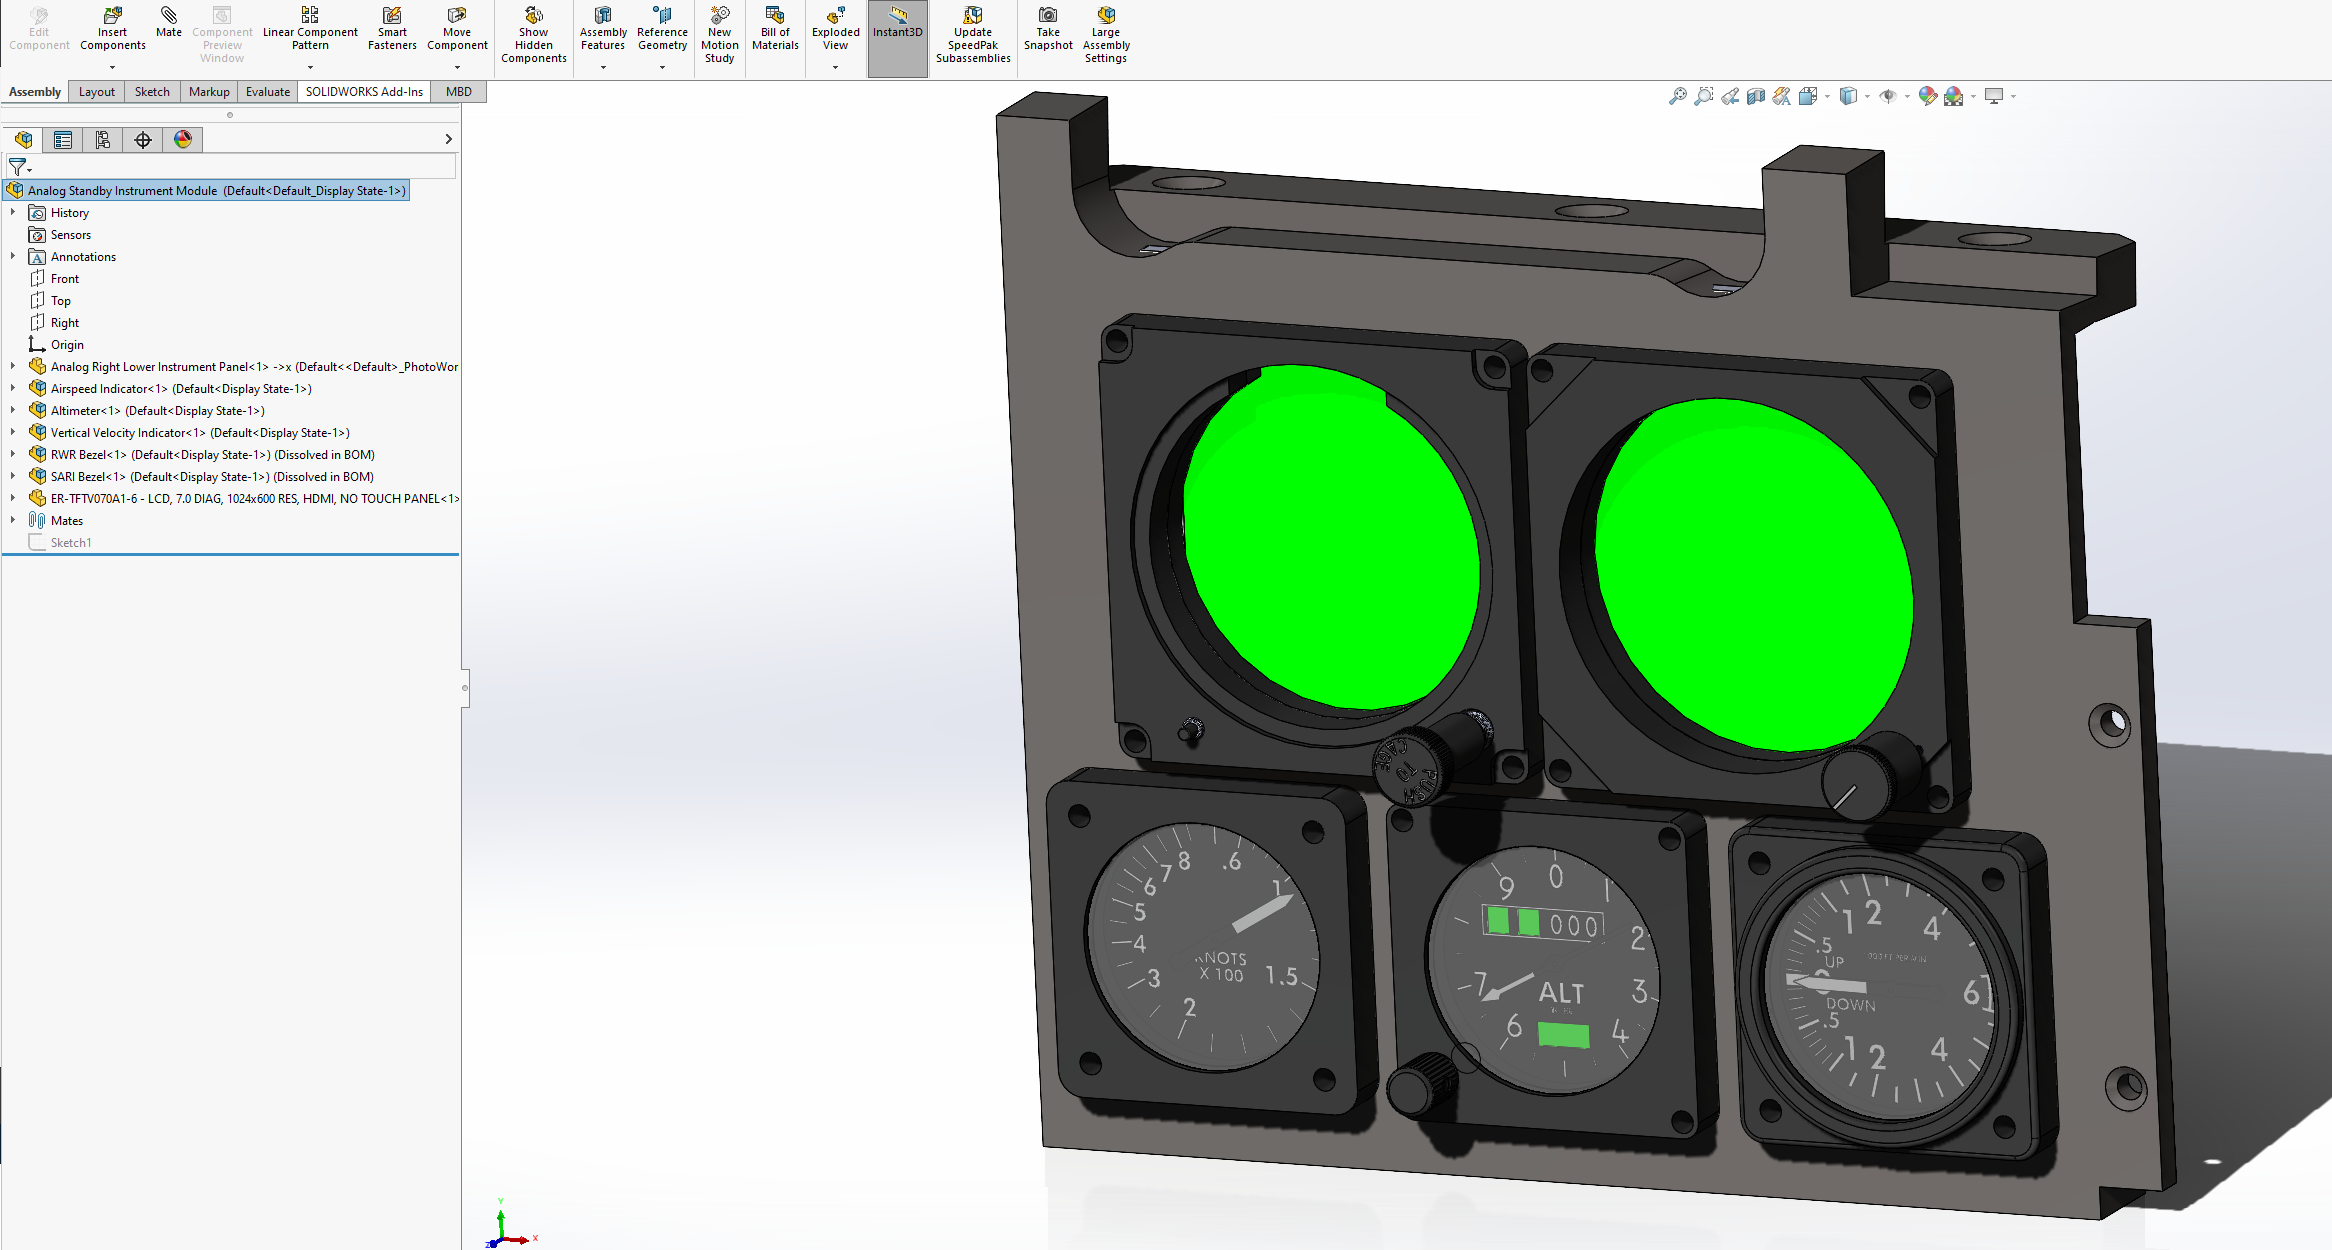Image resolution: width=2332 pixels, height=1250 pixels.
Task: Select the Zoom to Fit icon
Action: point(1678,95)
